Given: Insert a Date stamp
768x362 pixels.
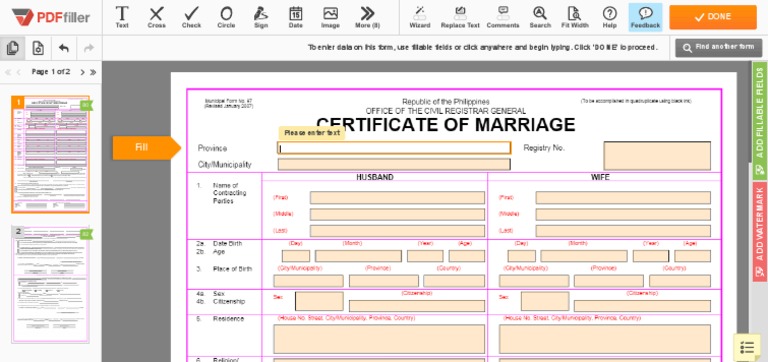Looking at the screenshot, I should [x=295, y=17].
